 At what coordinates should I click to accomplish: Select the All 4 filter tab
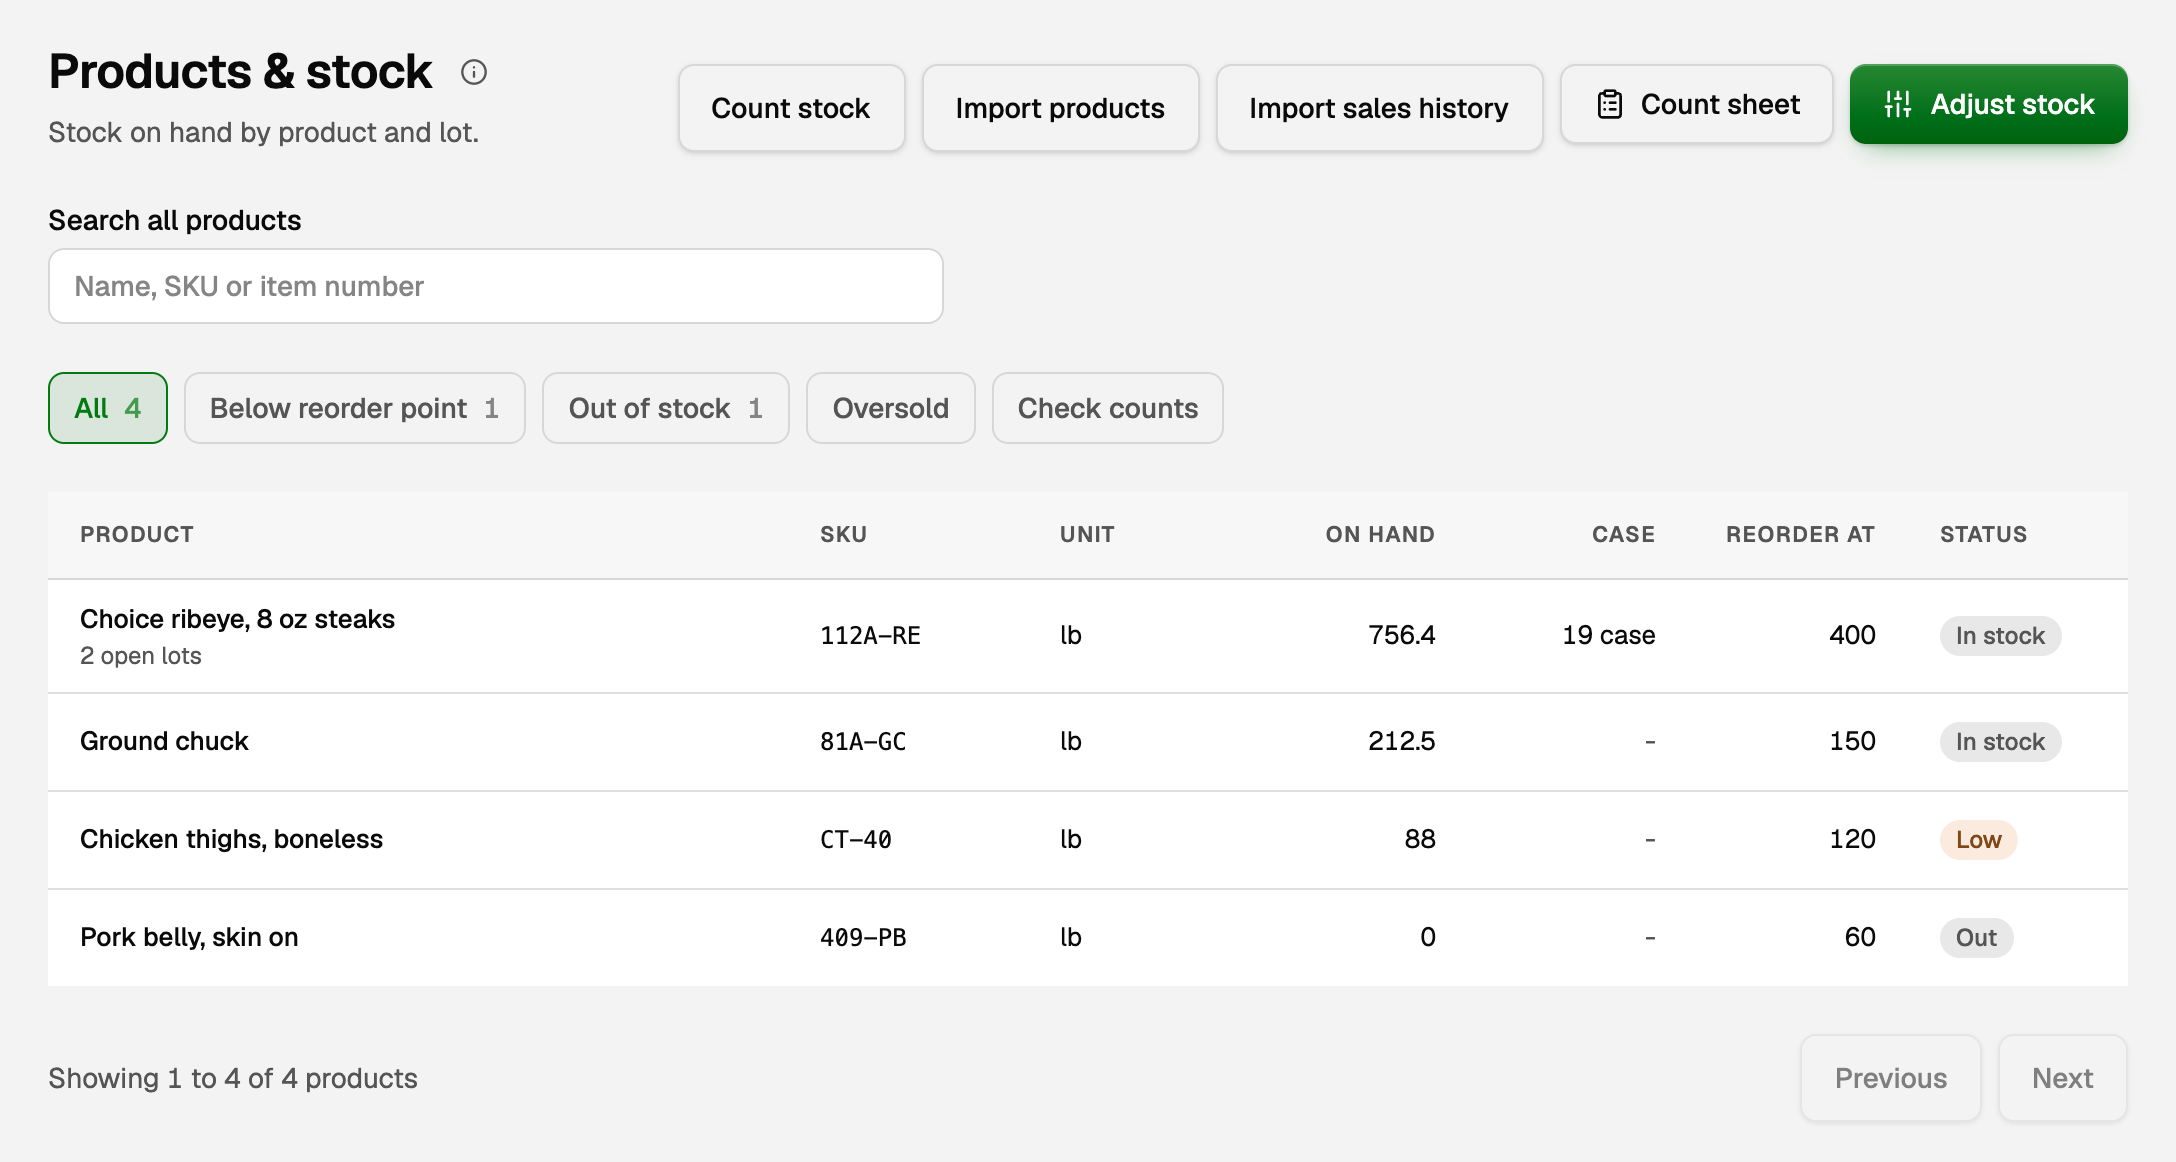pyautogui.click(x=108, y=408)
